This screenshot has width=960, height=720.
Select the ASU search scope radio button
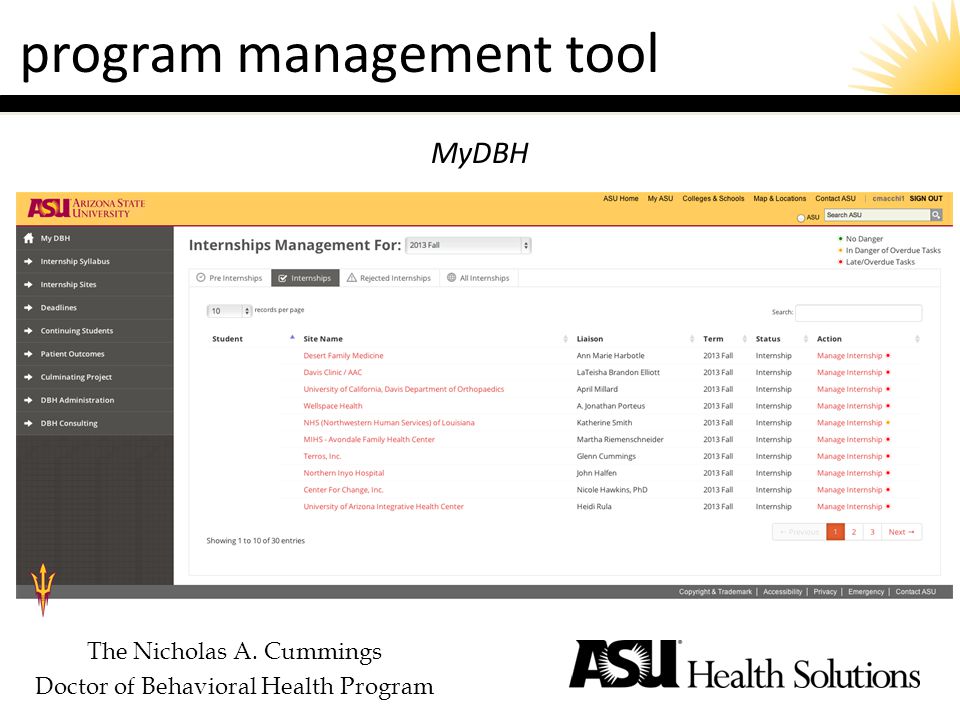(801, 218)
